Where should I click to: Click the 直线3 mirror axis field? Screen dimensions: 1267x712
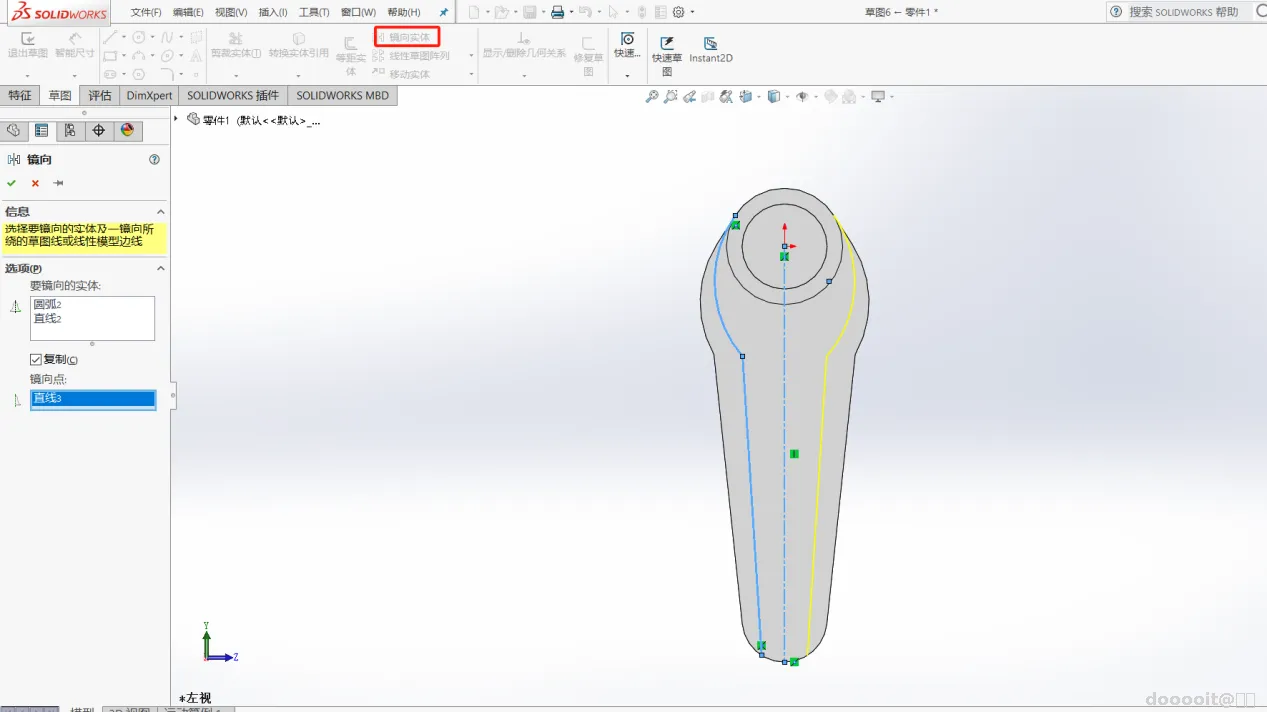93,399
